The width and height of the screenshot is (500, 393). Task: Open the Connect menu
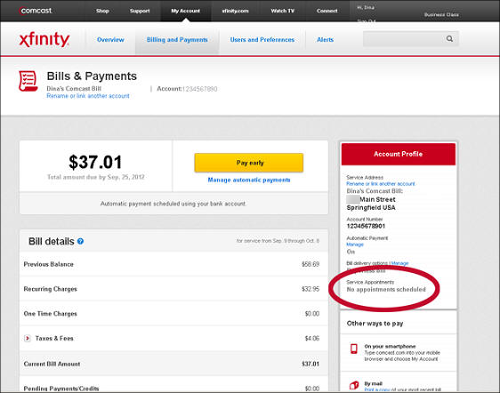point(327,11)
